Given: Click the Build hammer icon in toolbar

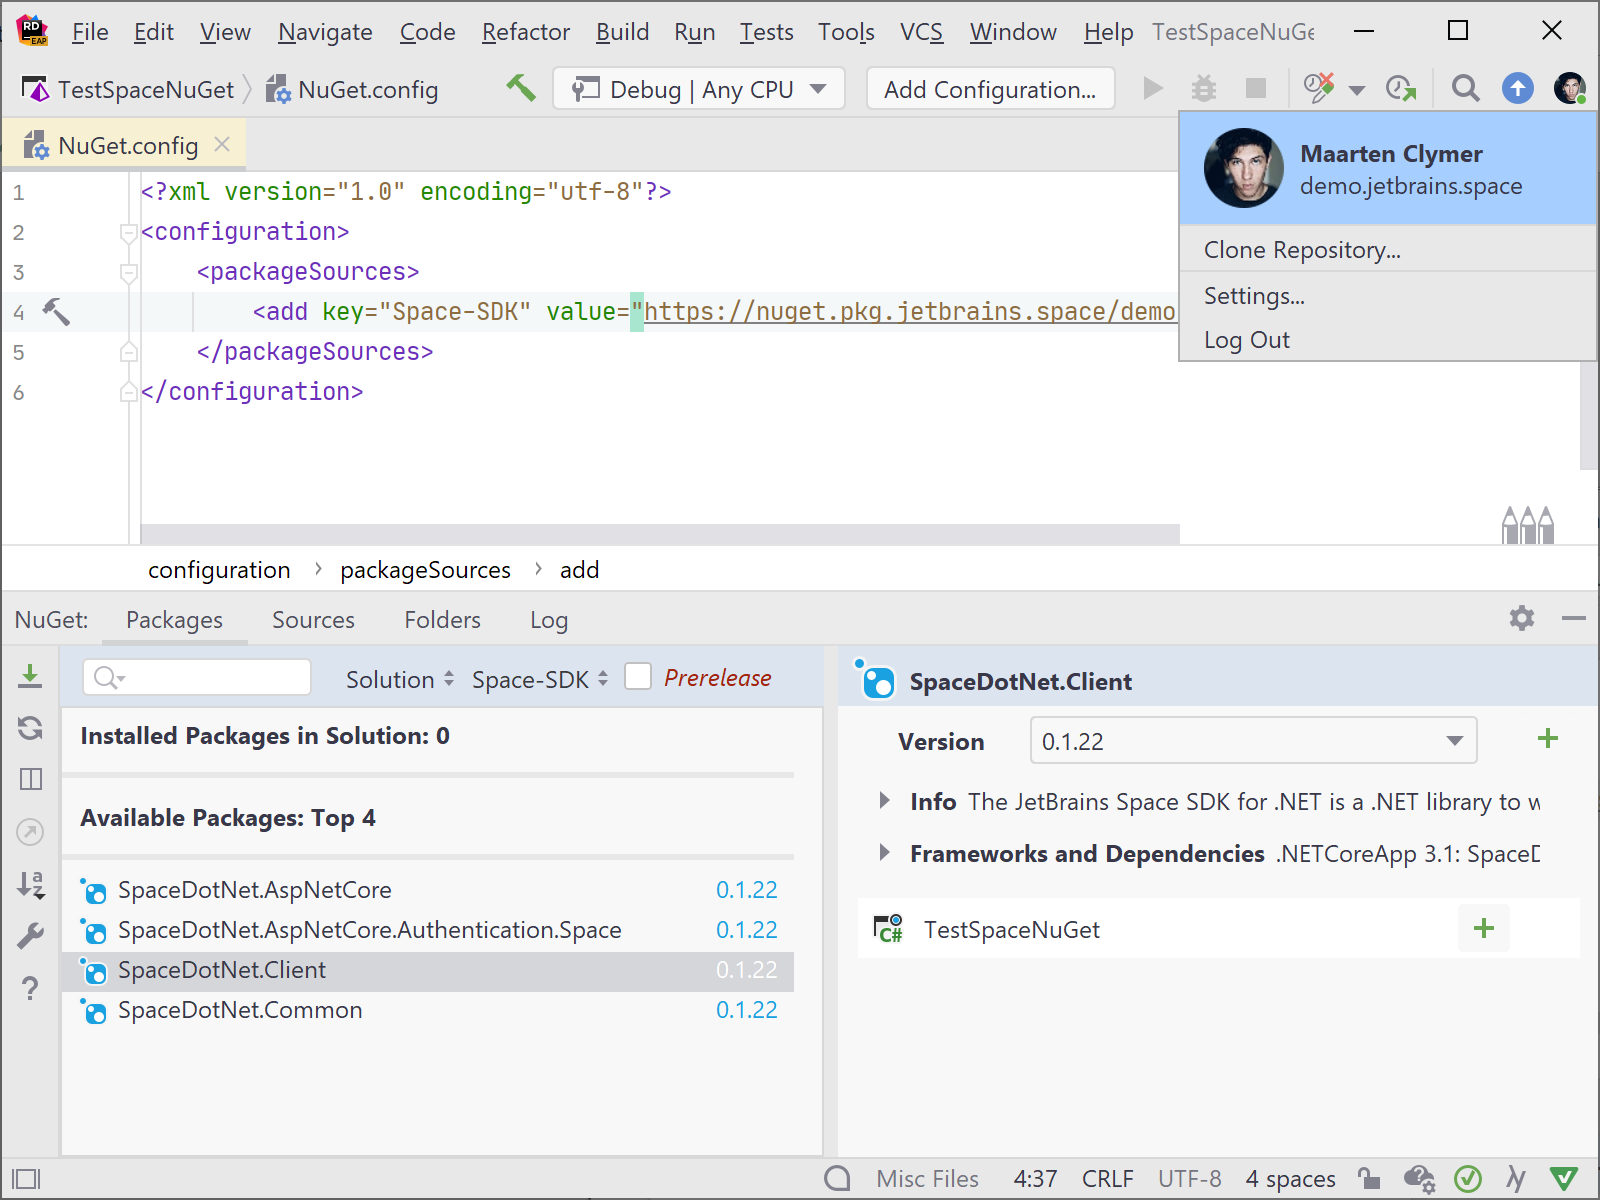Looking at the screenshot, I should pyautogui.click(x=520, y=88).
